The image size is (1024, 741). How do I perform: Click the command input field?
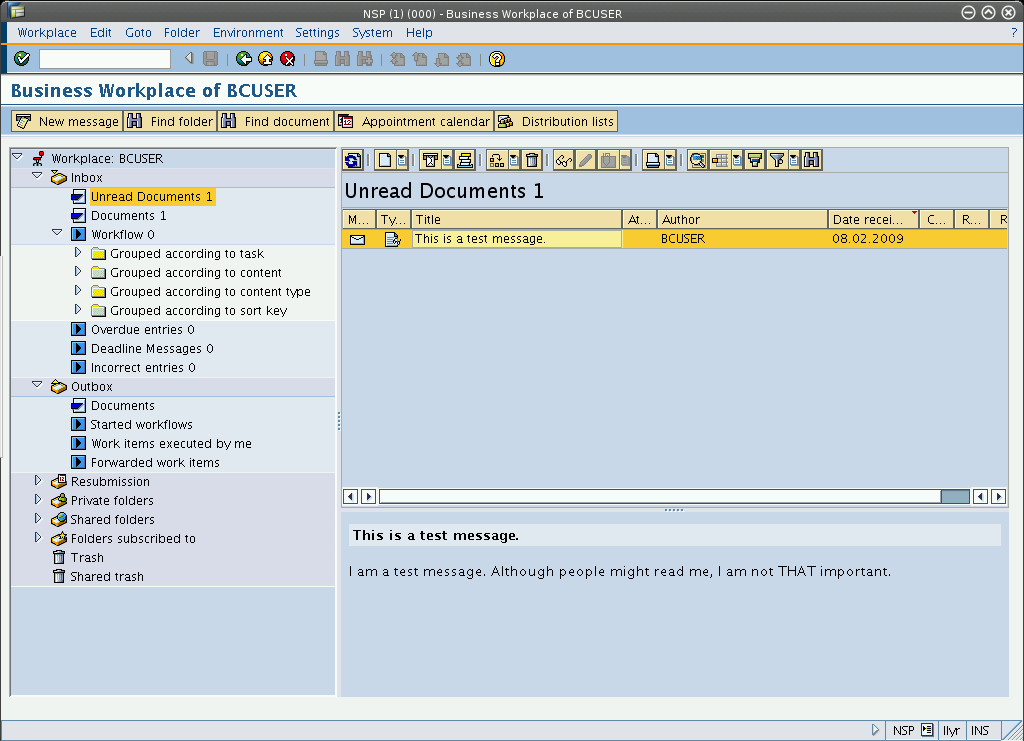[104, 59]
